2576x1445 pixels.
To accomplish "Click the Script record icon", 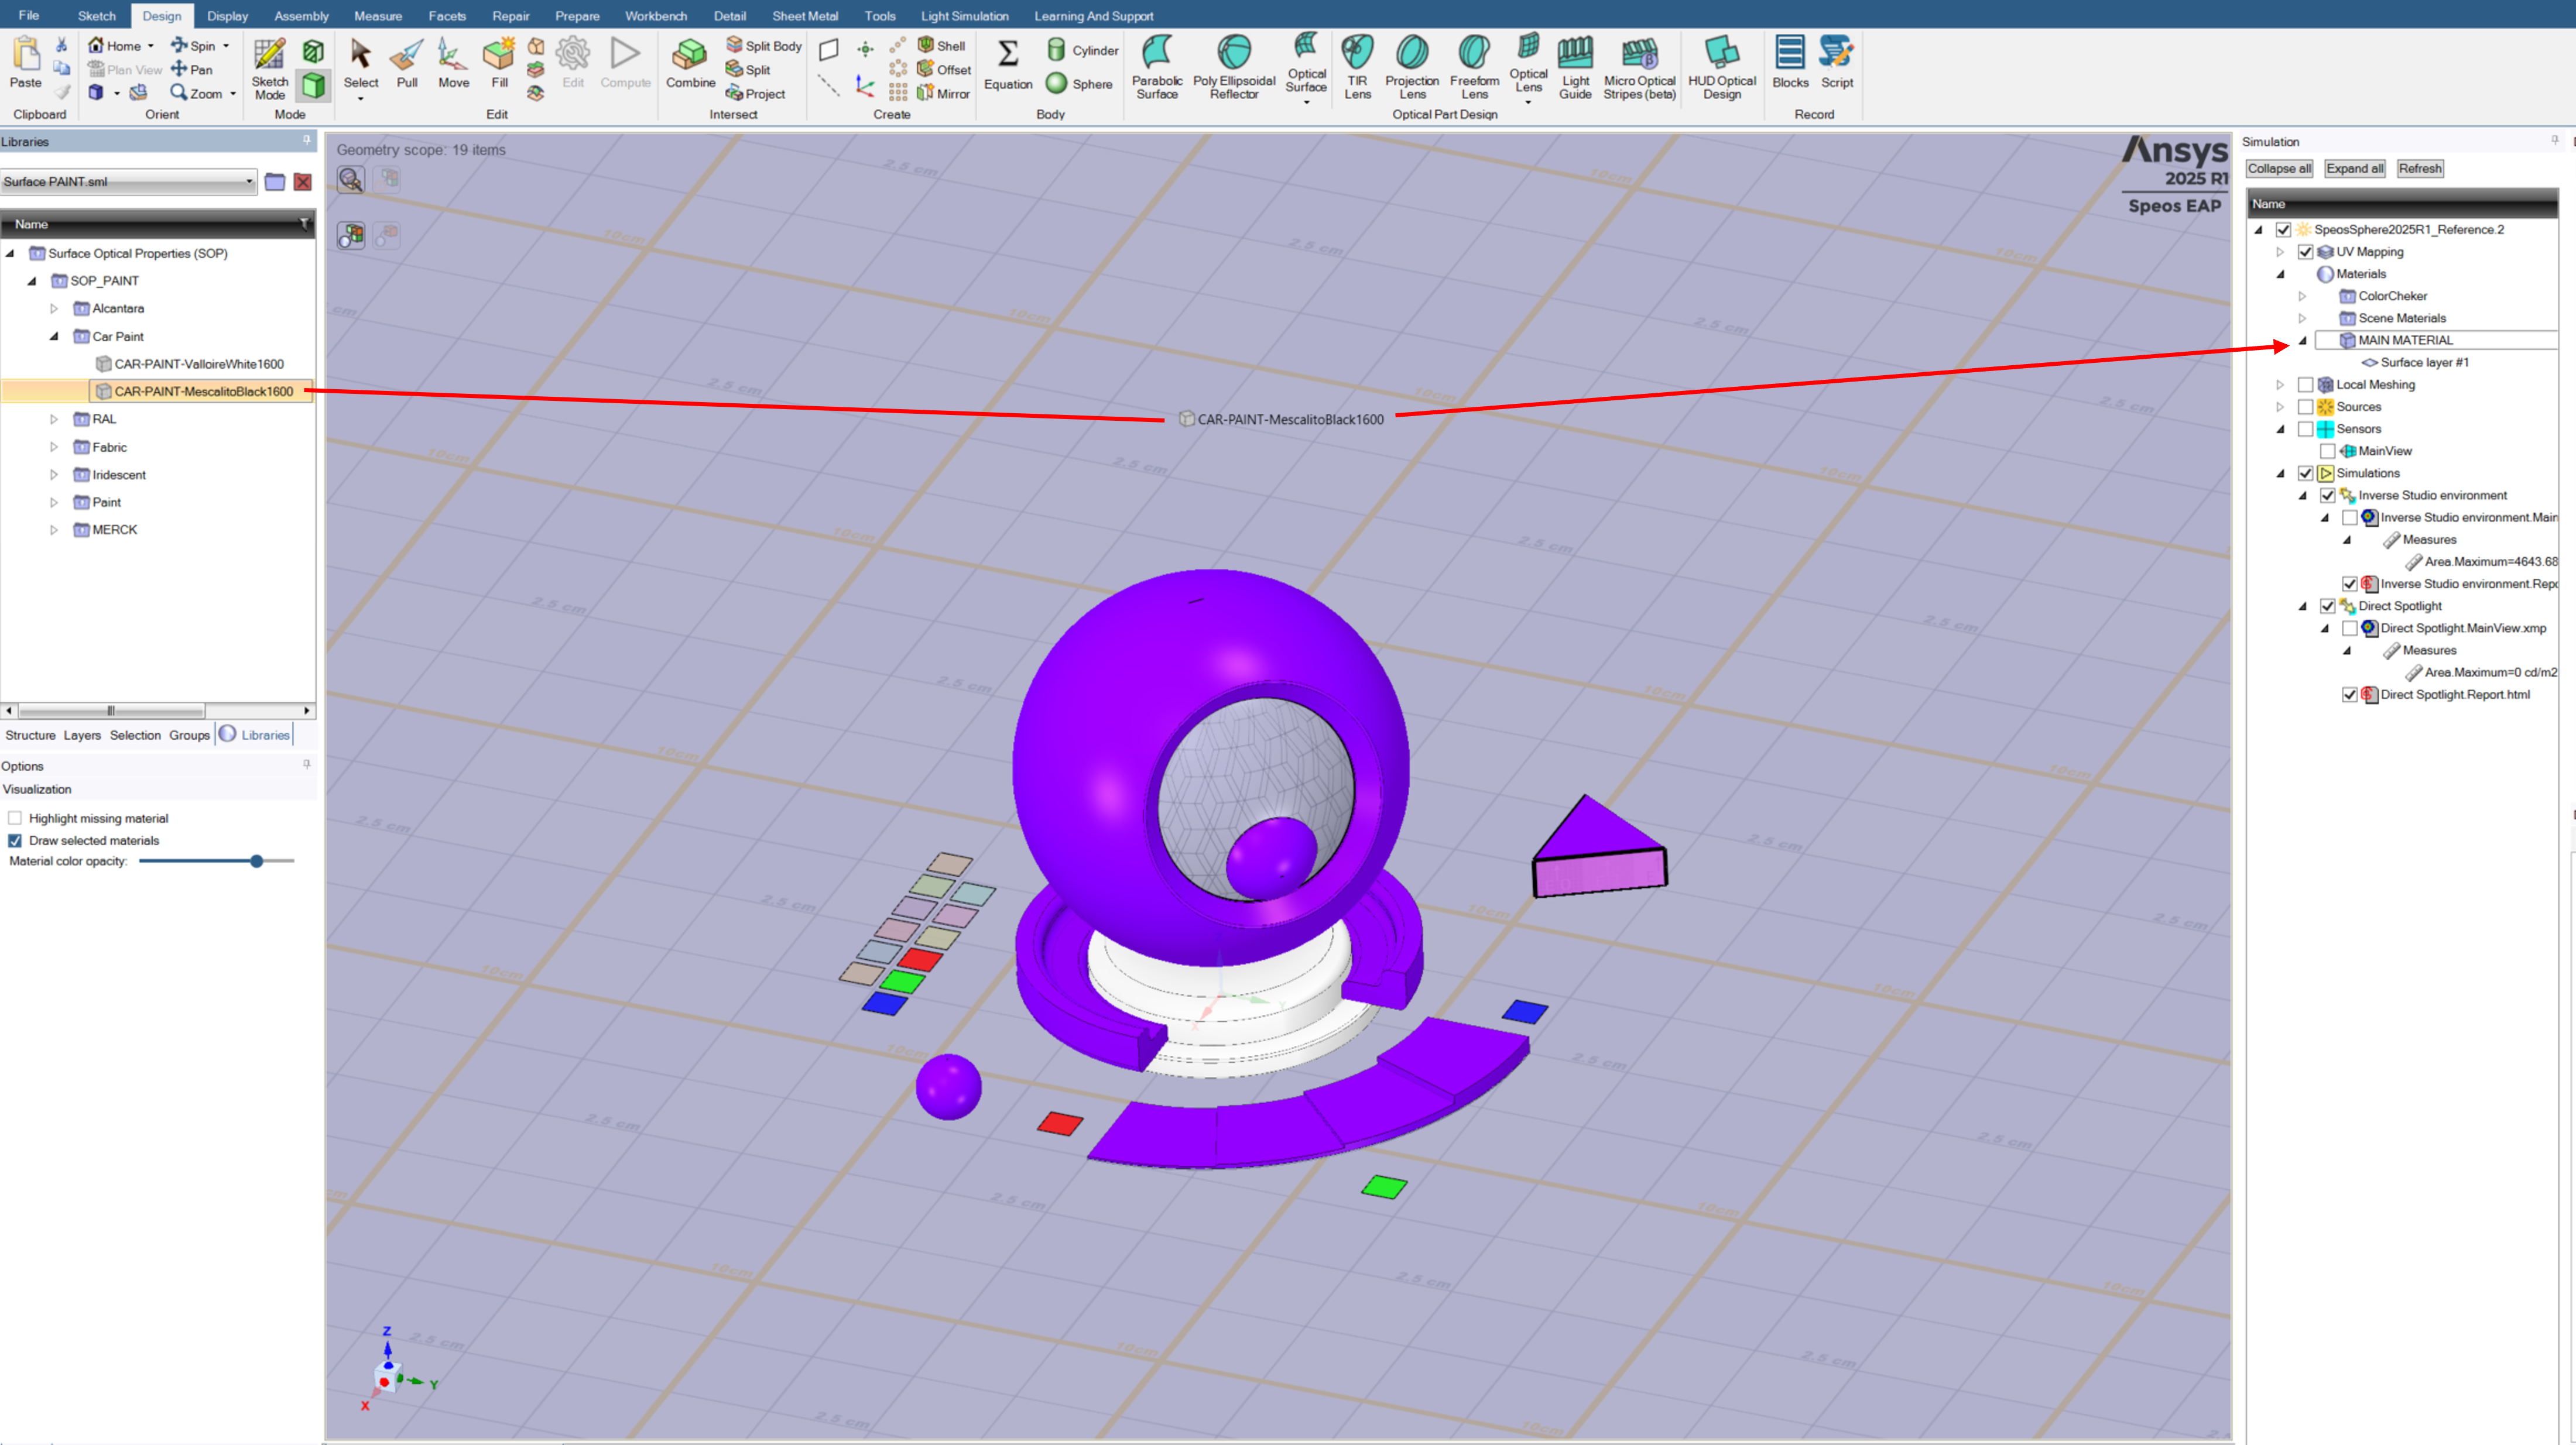I will 1837,62.
